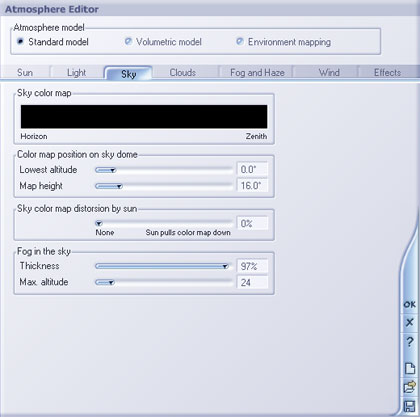The height and width of the screenshot is (417, 420).
Task: Open help with the question mark icon
Action: (x=409, y=342)
